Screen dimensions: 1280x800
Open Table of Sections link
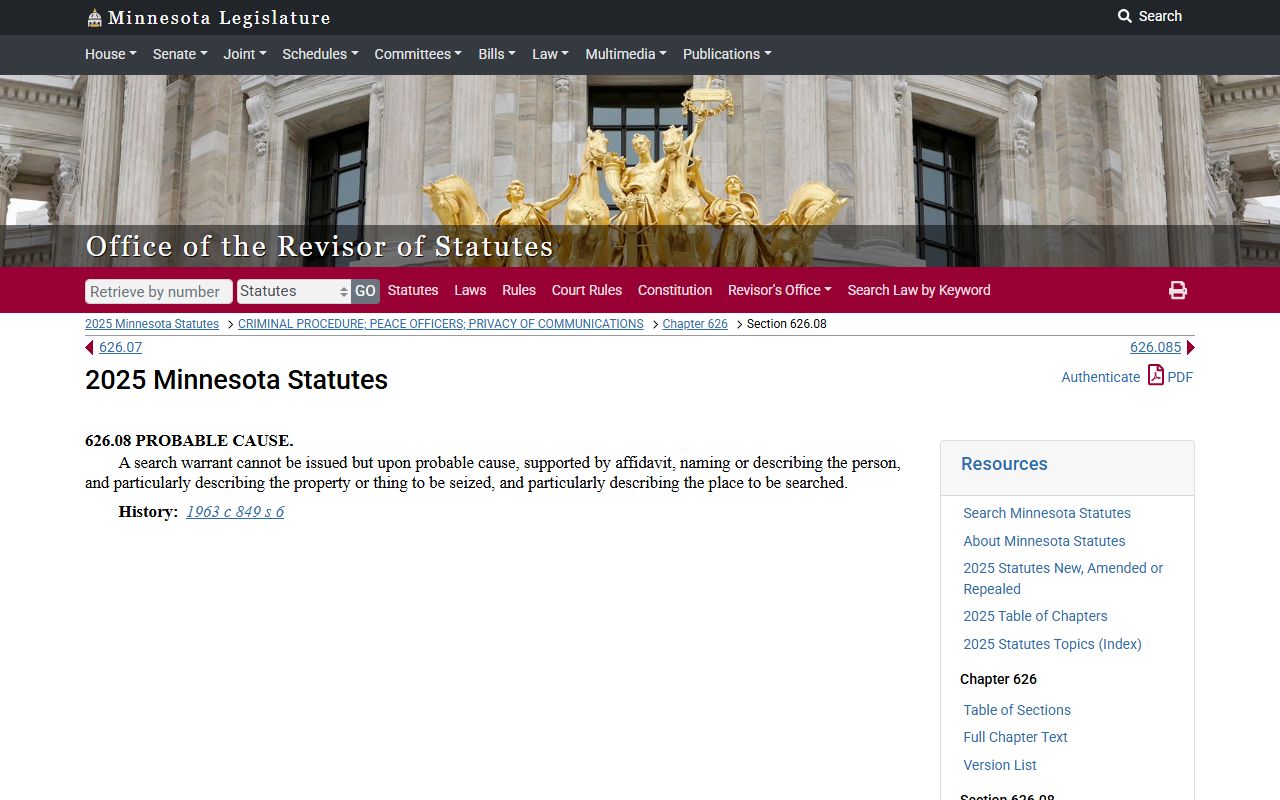pyautogui.click(x=1017, y=710)
